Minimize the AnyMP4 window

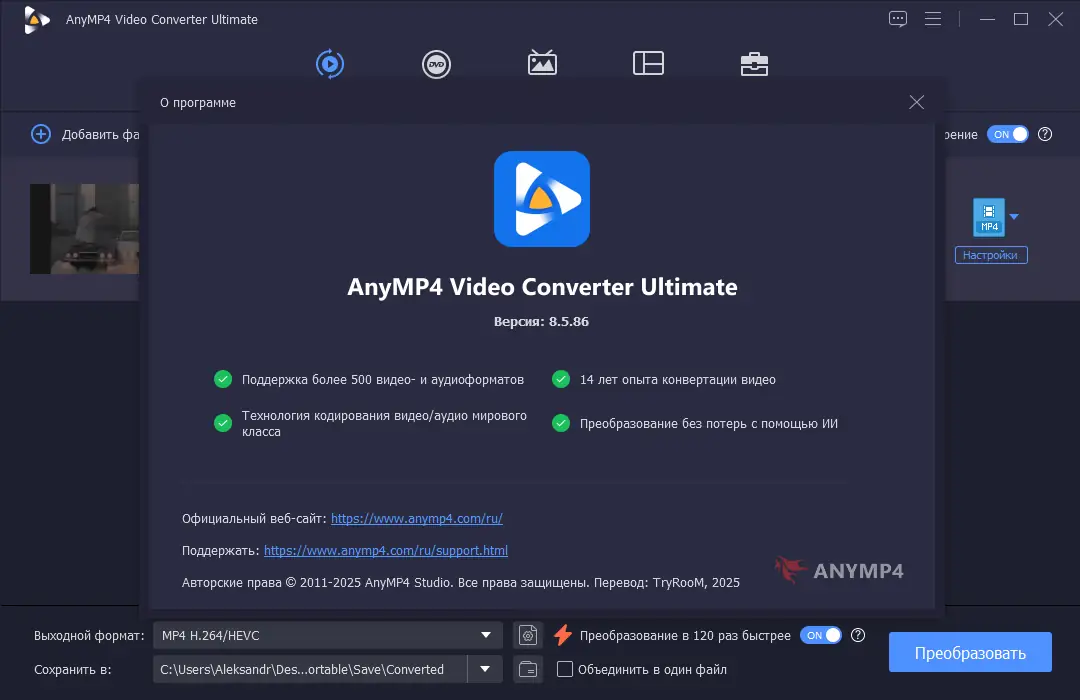point(988,19)
